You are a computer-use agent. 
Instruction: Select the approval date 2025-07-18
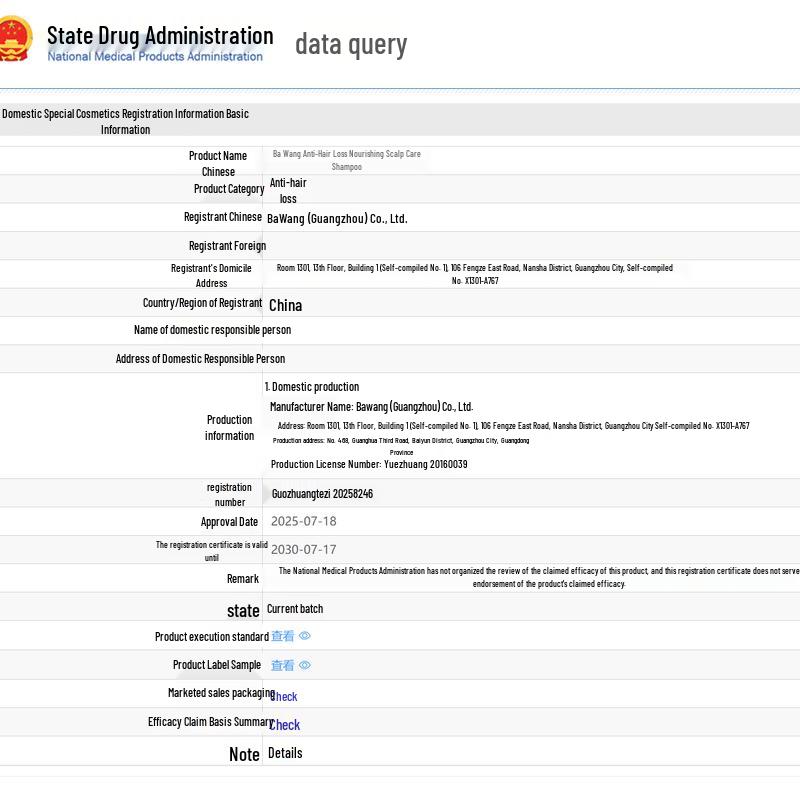coord(304,521)
